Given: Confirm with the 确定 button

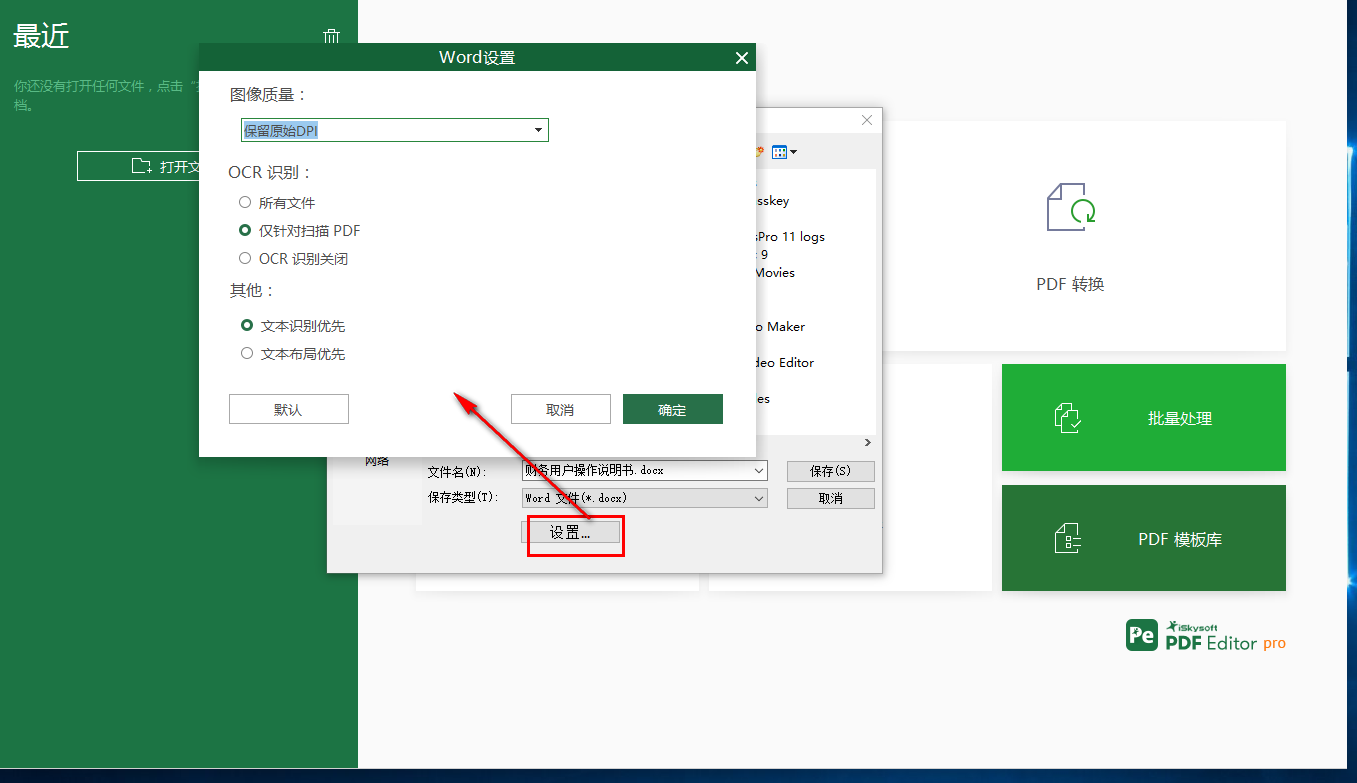Looking at the screenshot, I should [672, 408].
